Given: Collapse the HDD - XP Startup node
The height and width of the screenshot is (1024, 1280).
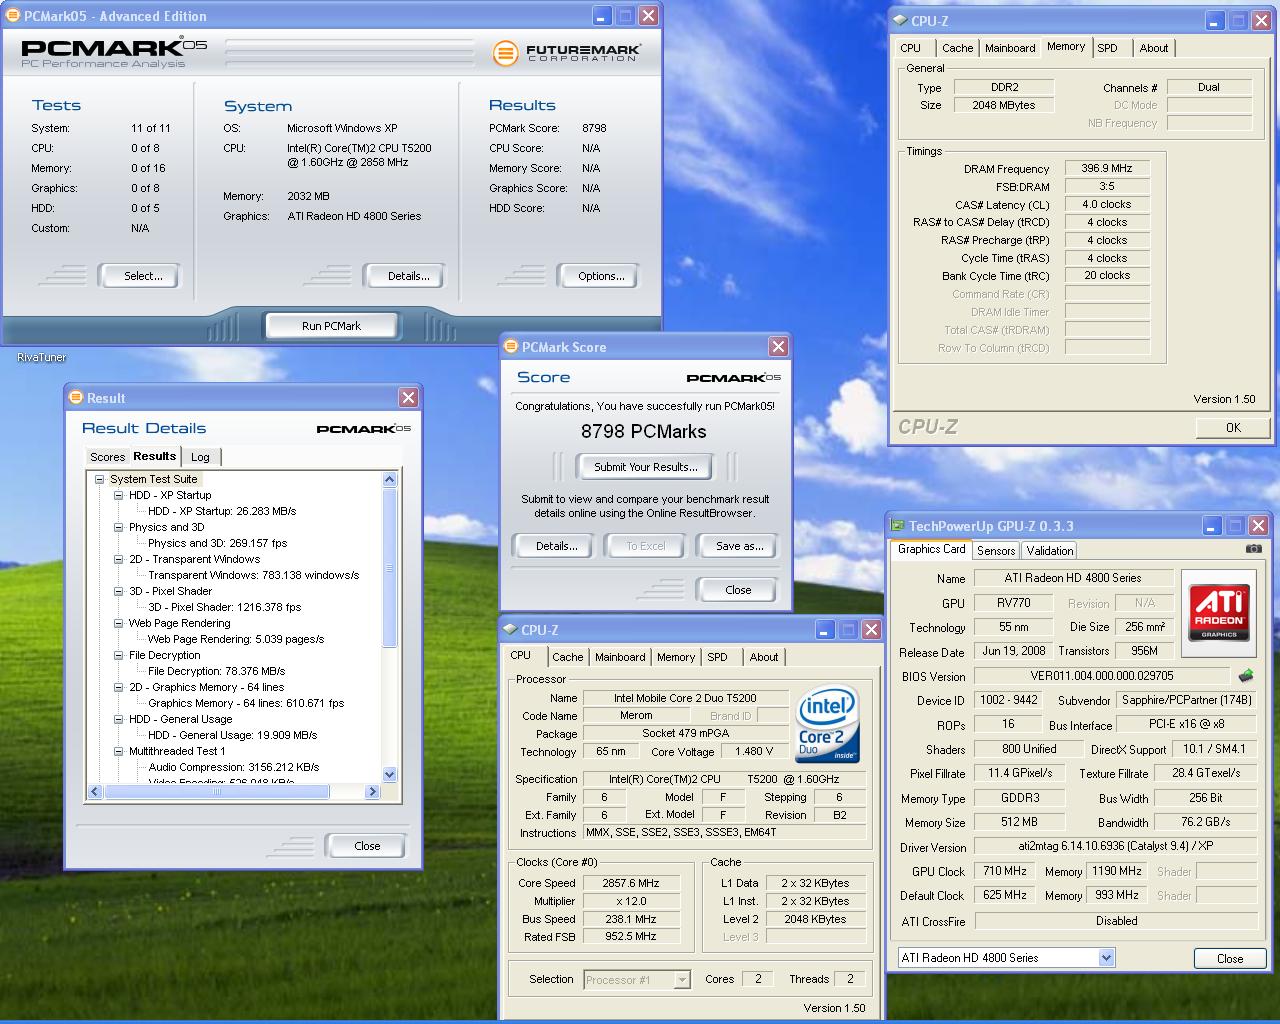Looking at the screenshot, I should click(x=119, y=495).
